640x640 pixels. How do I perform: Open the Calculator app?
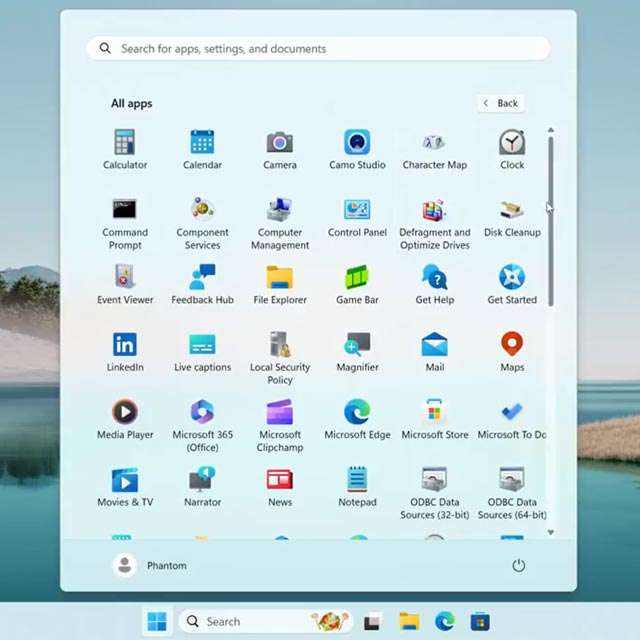(x=125, y=149)
